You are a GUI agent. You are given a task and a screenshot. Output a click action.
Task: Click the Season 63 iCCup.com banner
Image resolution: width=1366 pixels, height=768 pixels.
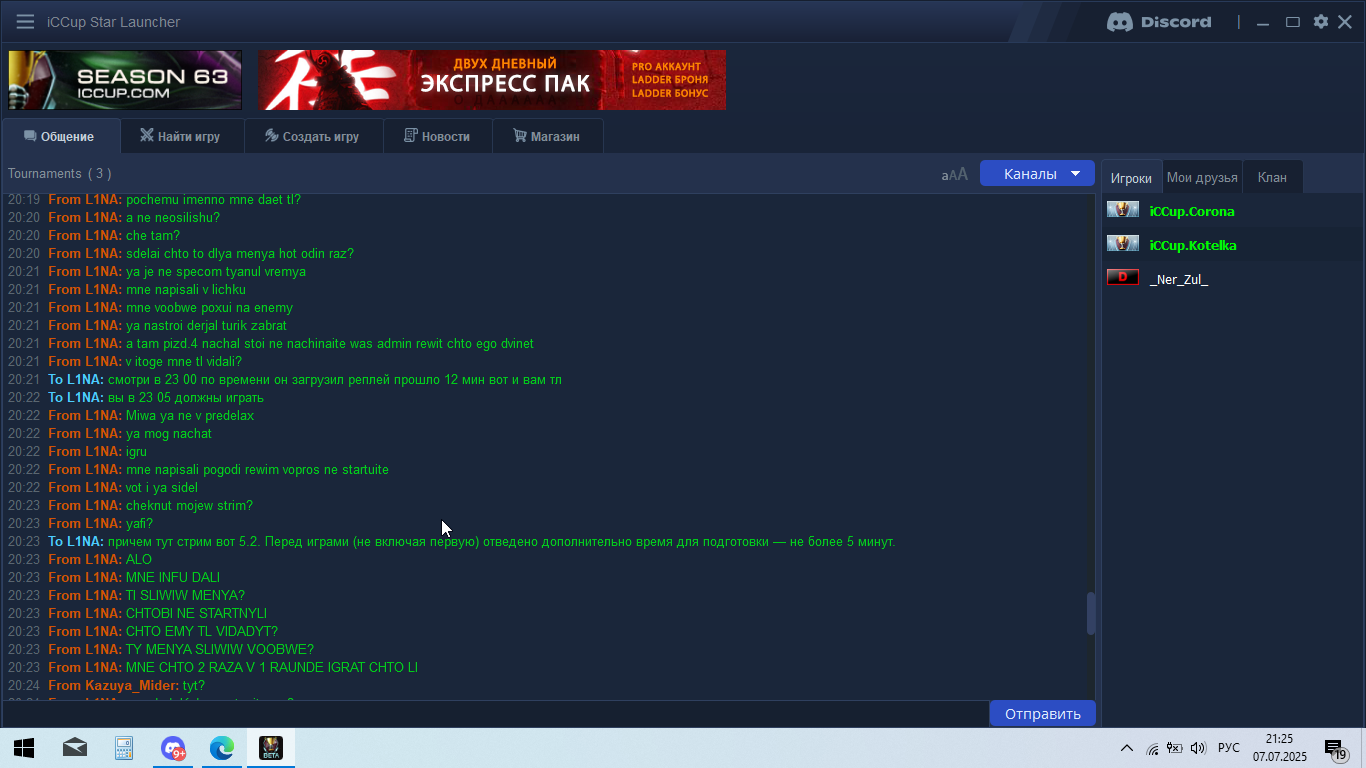(125, 80)
